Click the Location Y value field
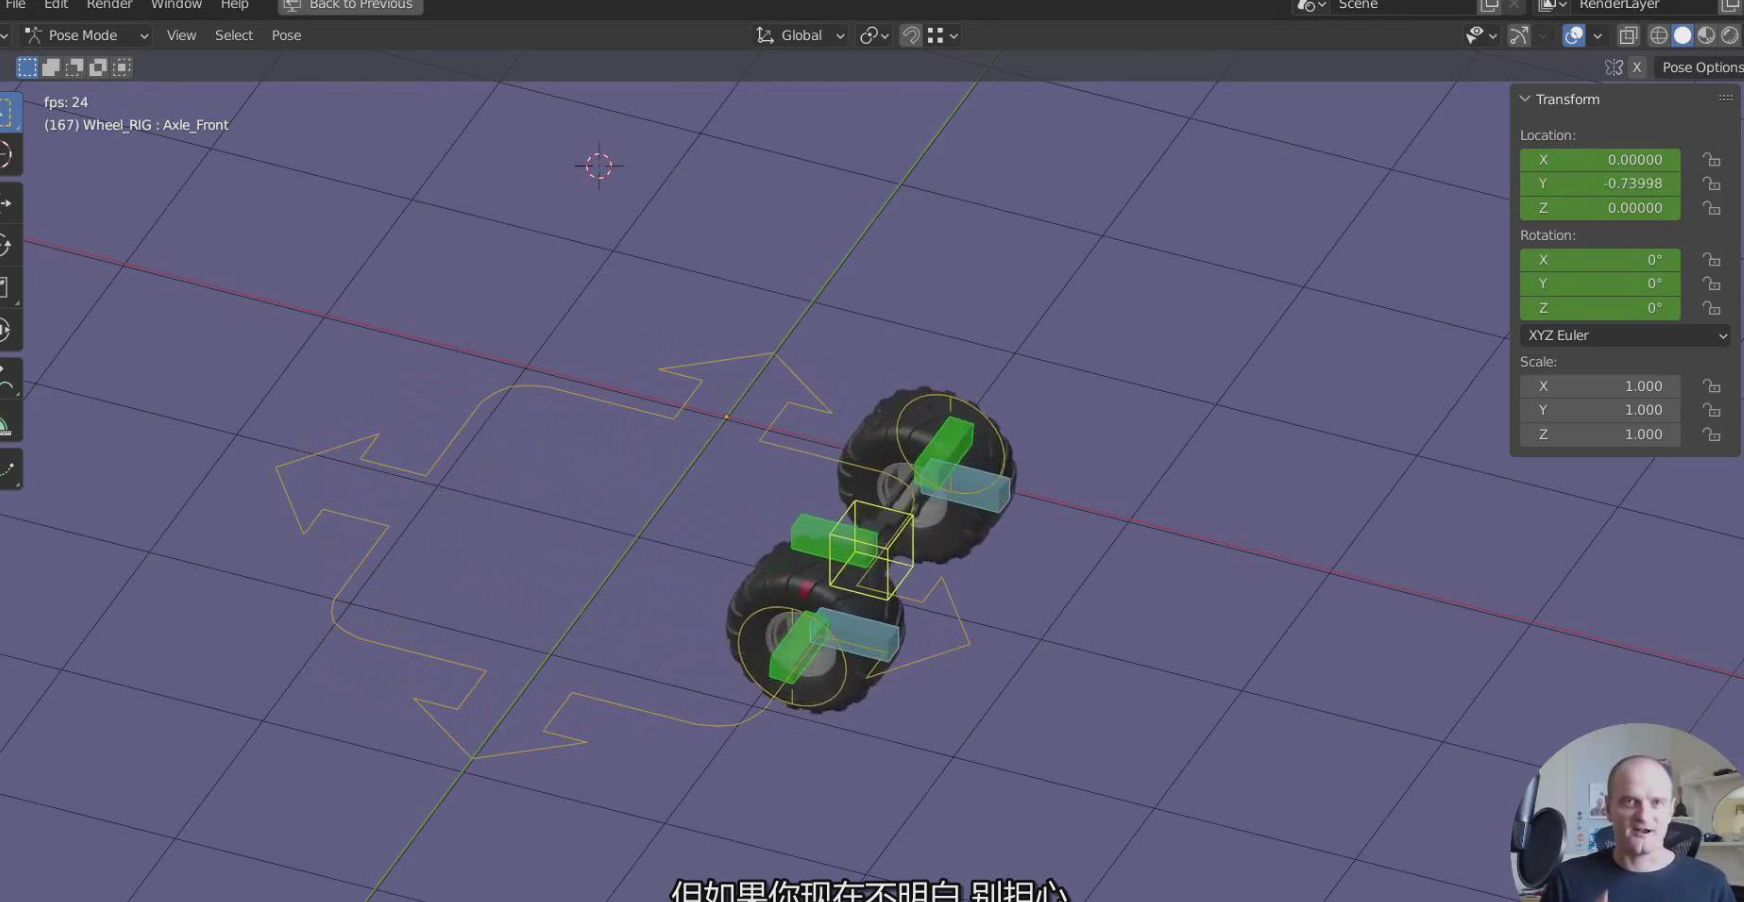The image size is (1744, 902). pyautogui.click(x=1600, y=184)
